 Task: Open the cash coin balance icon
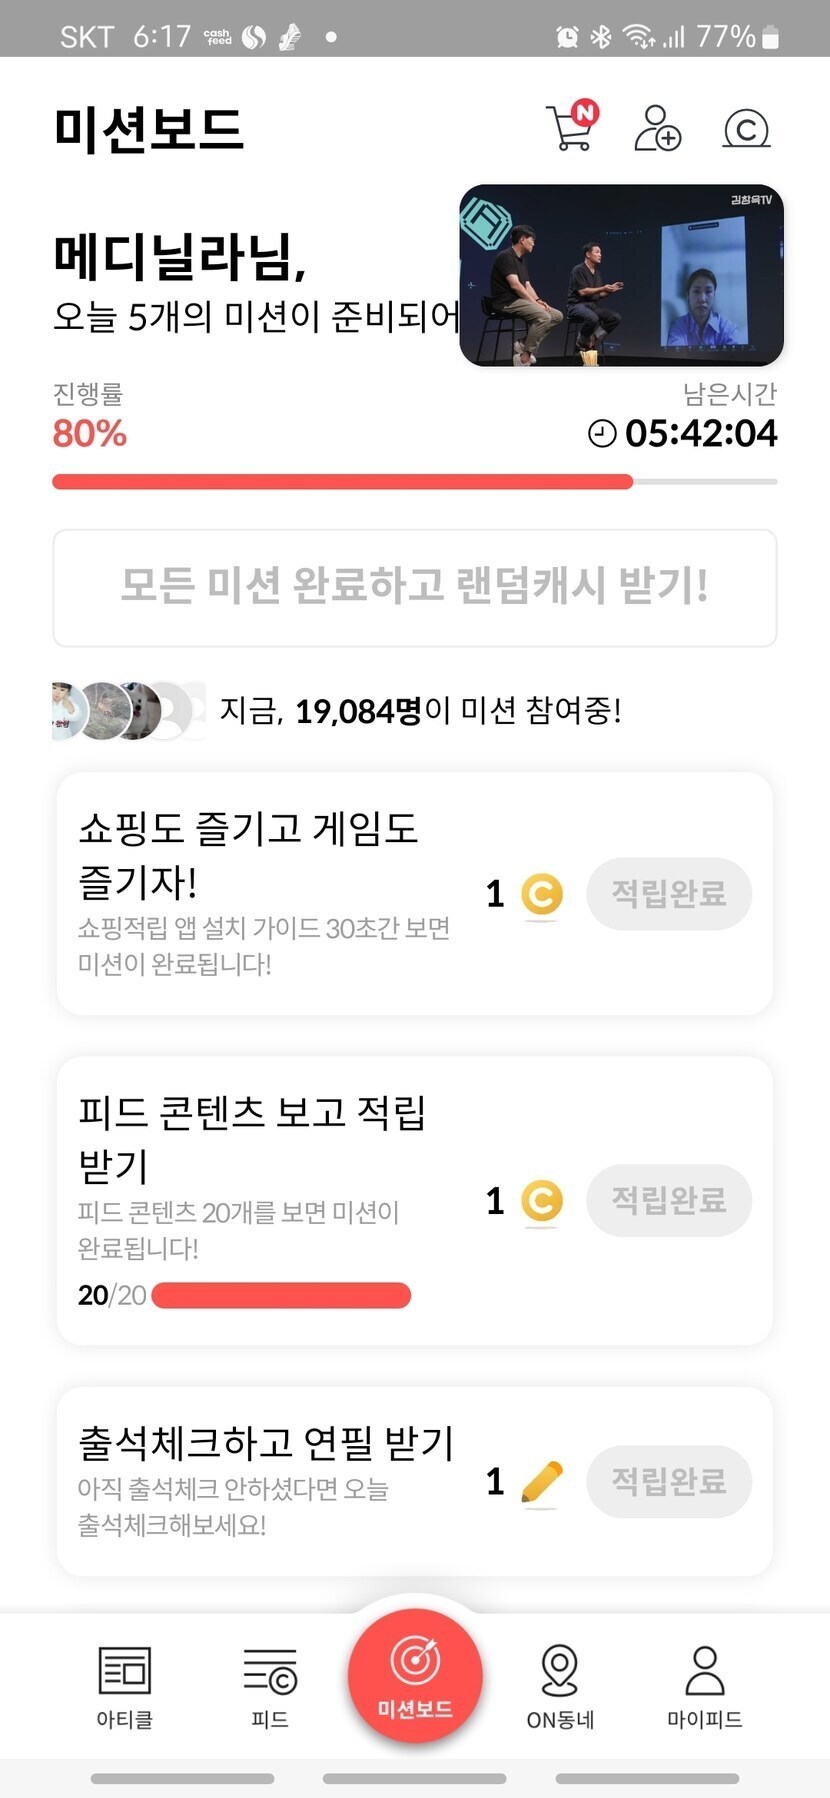[x=746, y=129]
